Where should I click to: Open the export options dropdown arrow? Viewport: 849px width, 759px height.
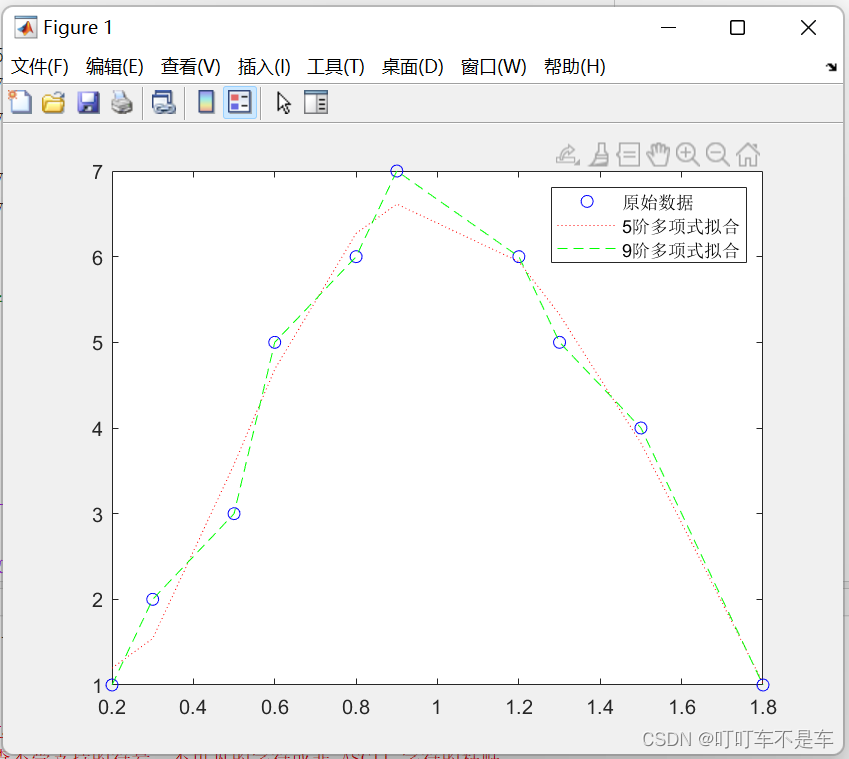click(x=578, y=161)
